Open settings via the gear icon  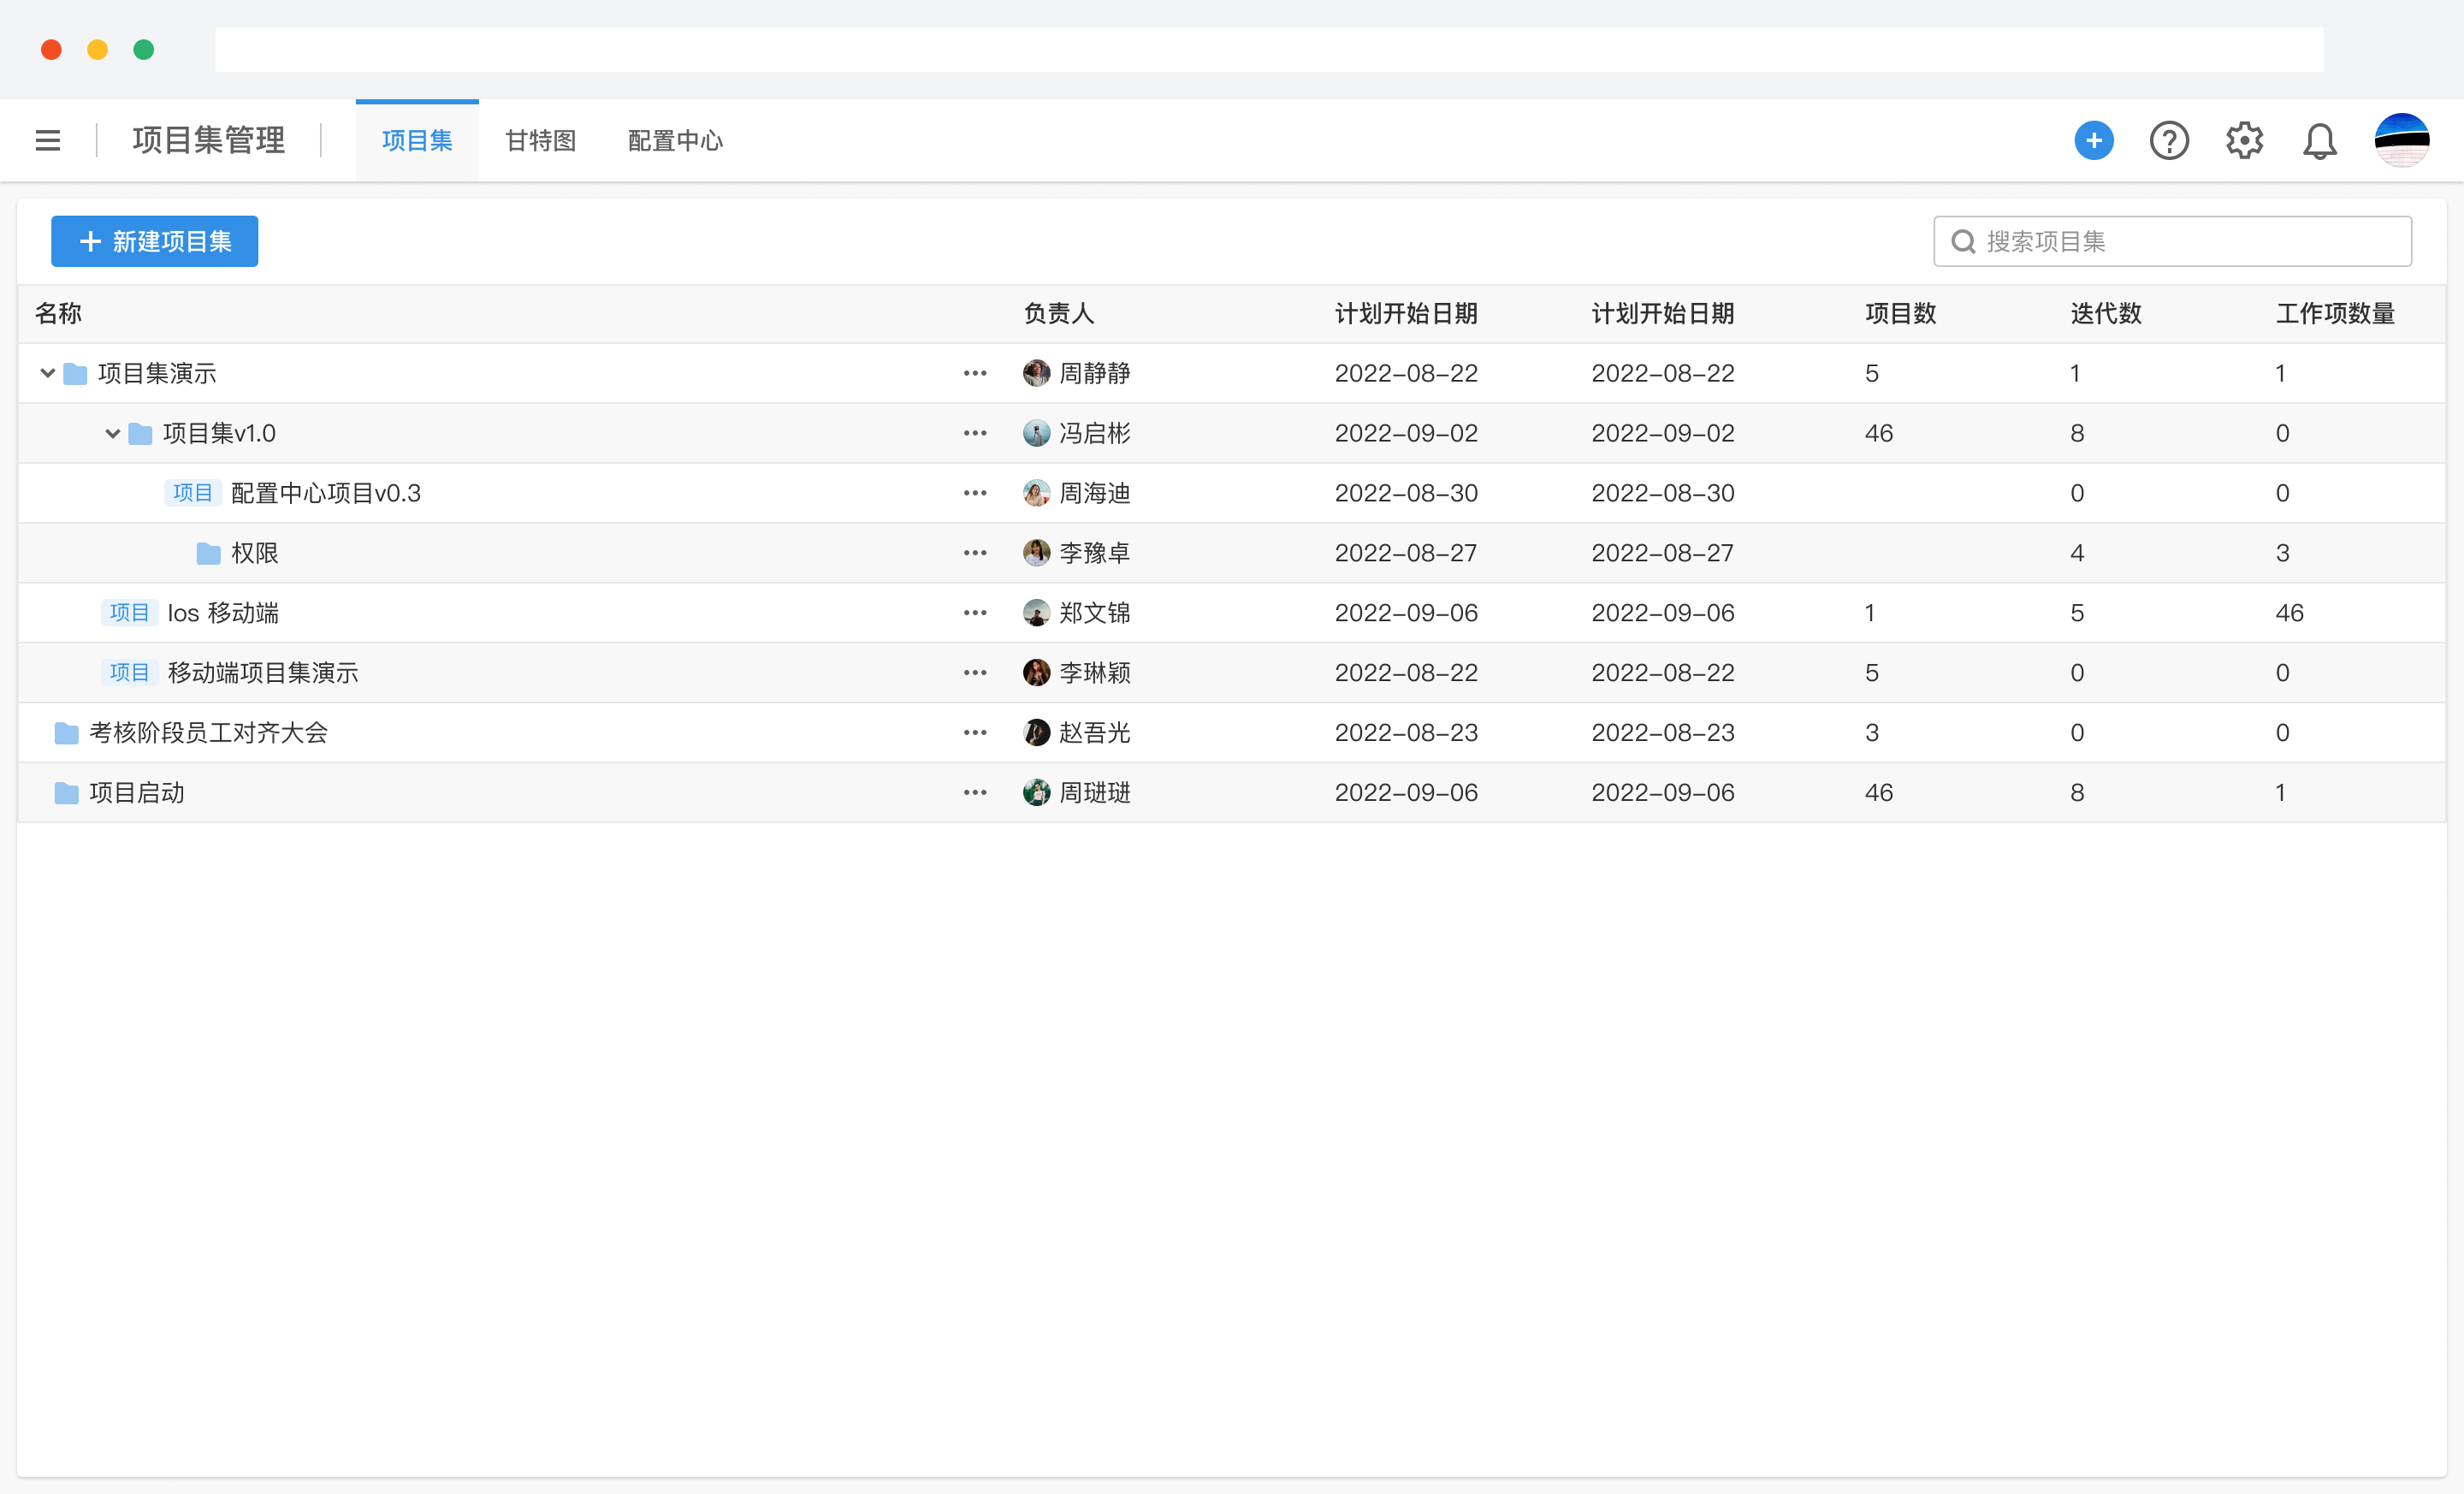[2244, 140]
